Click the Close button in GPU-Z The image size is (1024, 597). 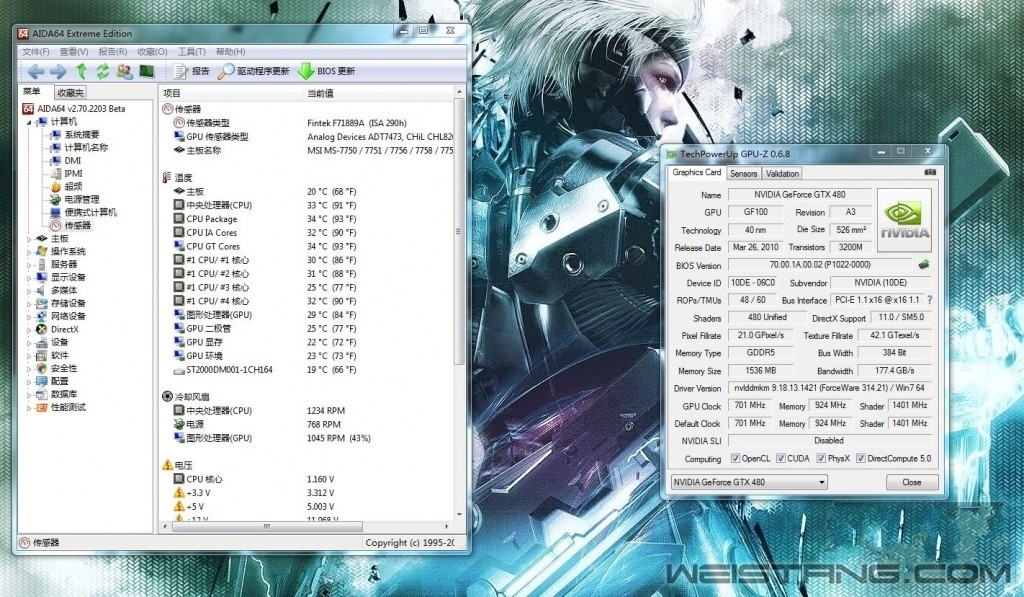coord(911,482)
